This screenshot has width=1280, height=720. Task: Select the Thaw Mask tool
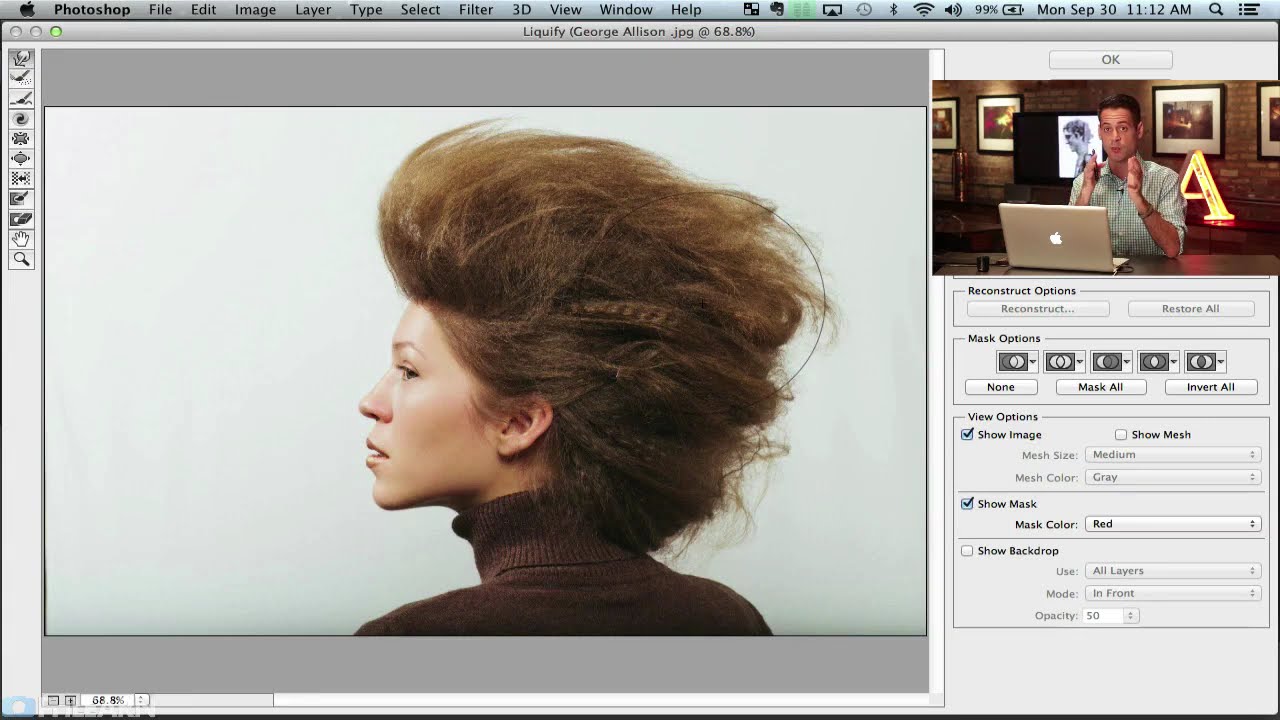point(21,219)
